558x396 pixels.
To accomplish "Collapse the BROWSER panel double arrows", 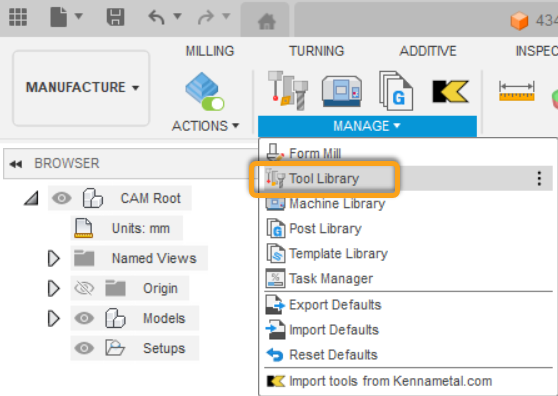I will tap(16, 164).
